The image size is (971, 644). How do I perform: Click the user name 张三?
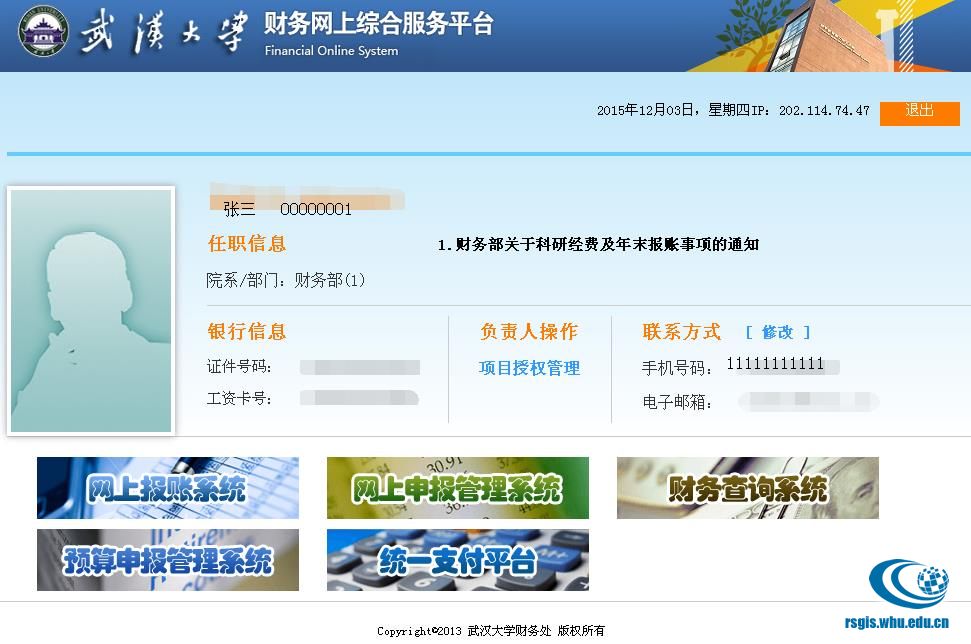239,209
